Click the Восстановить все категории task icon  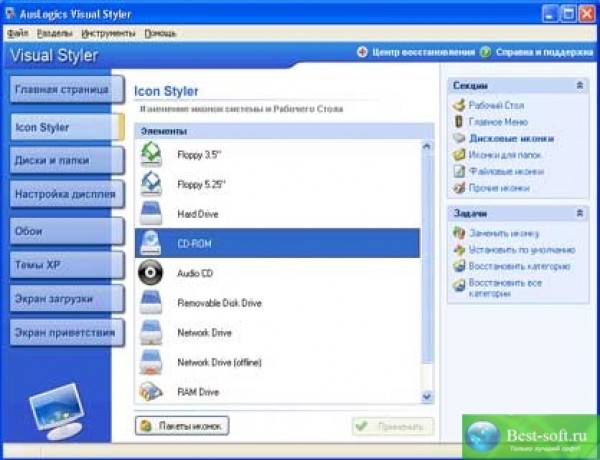point(459,285)
